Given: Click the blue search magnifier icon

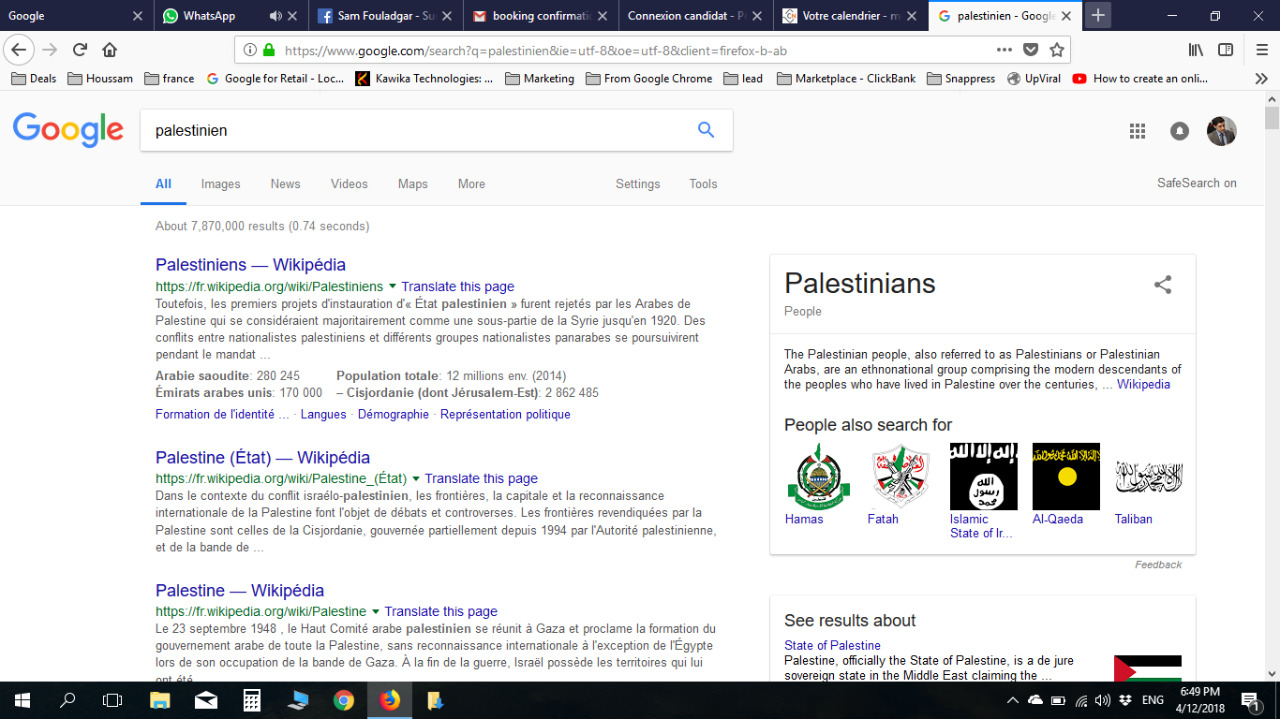Looking at the screenshot, I should (706, 130).
